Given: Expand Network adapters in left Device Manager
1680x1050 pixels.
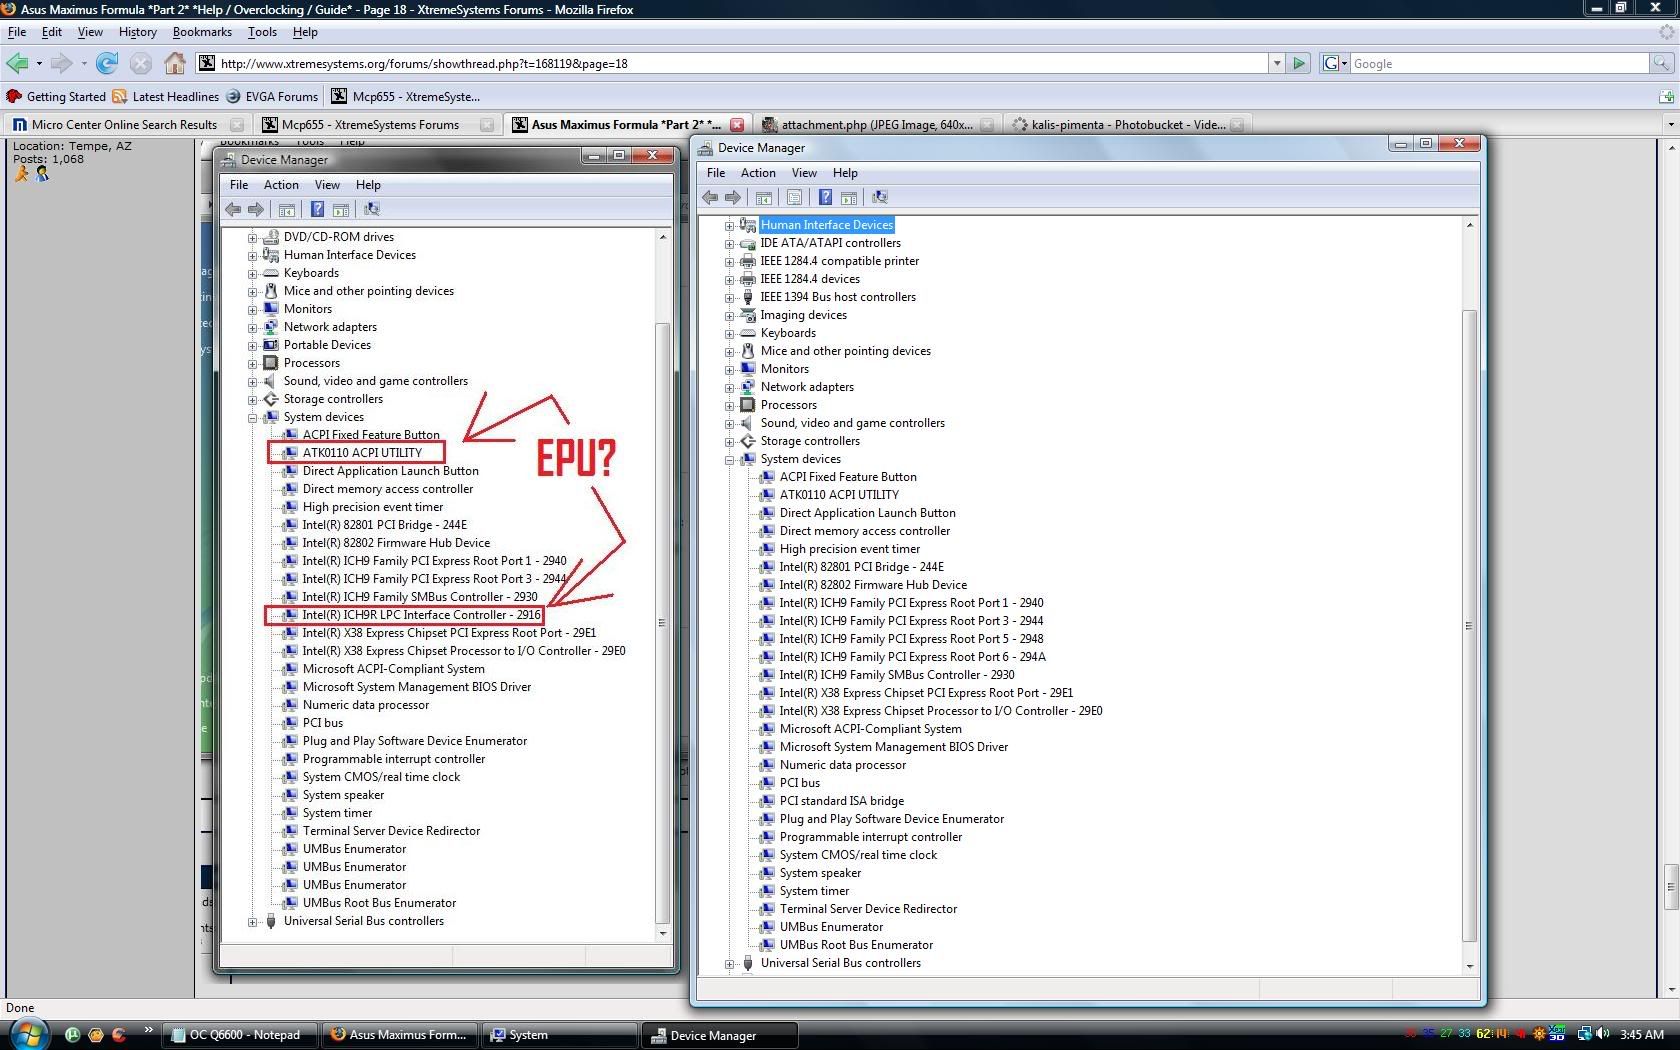Looking at the screenshot, I should coord(253,328).
